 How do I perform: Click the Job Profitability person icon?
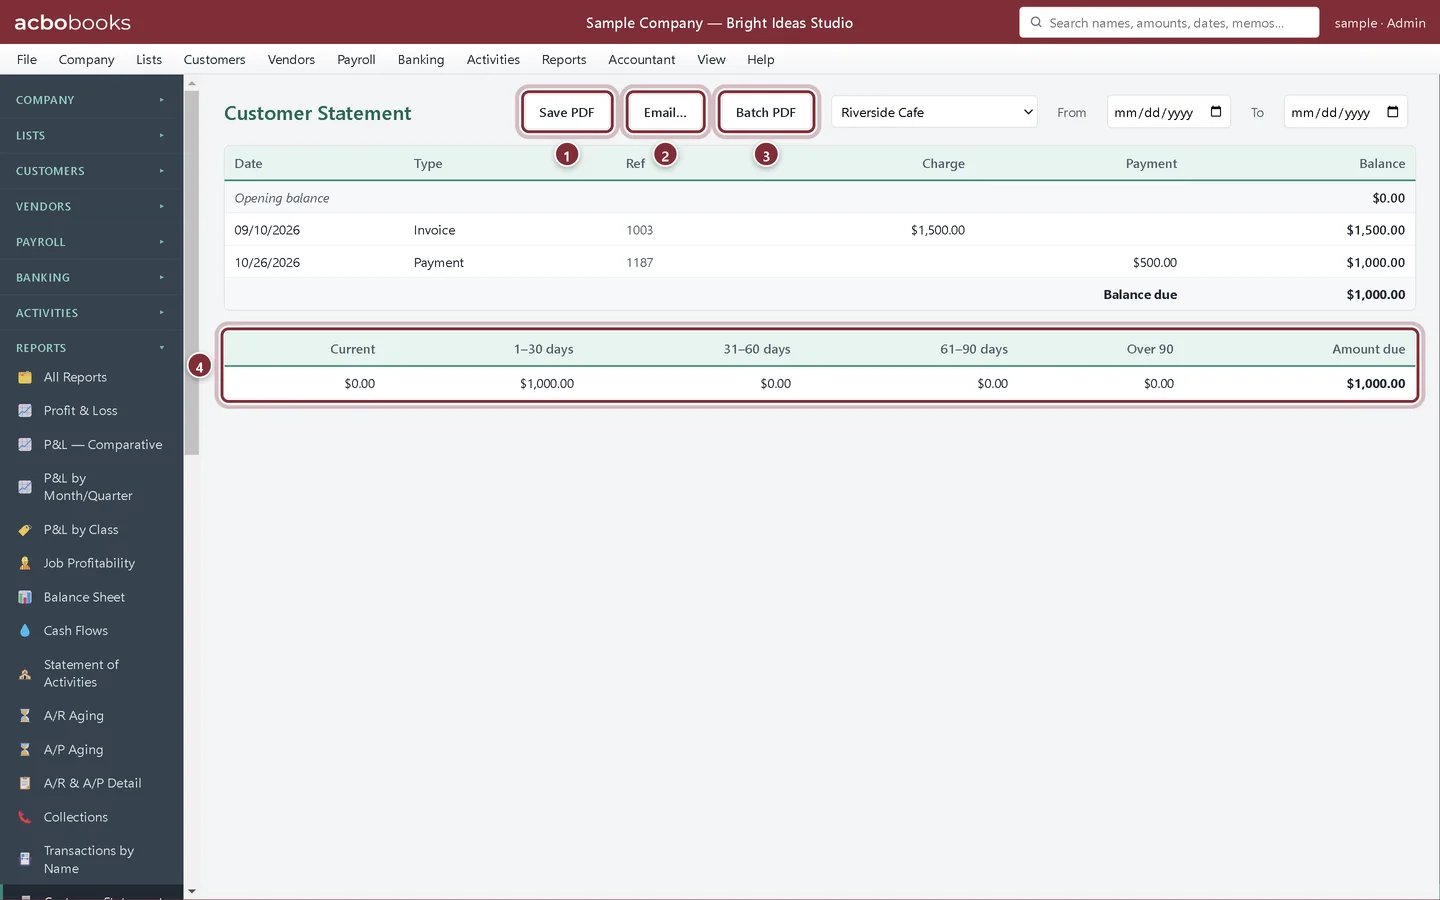point(25,564)
